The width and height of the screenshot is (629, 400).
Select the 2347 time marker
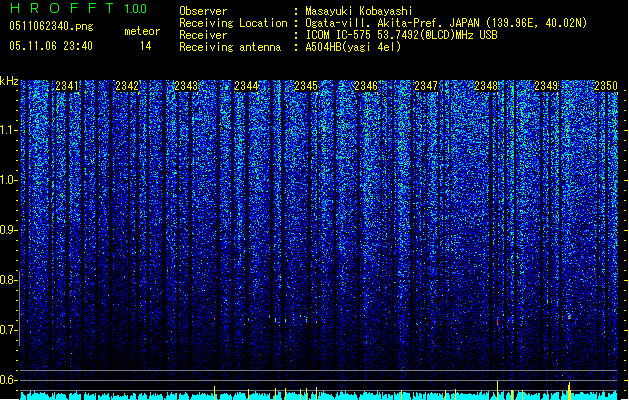point(426,86)
